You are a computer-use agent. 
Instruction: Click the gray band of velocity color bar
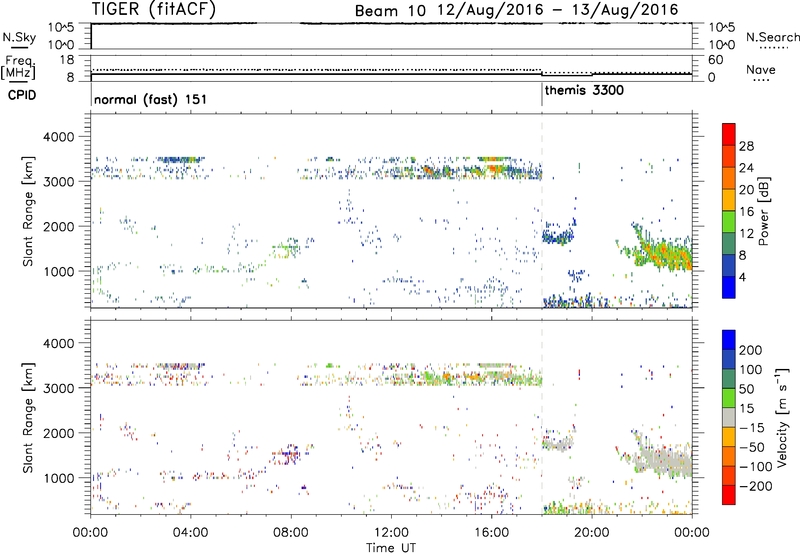pos(729,417)
